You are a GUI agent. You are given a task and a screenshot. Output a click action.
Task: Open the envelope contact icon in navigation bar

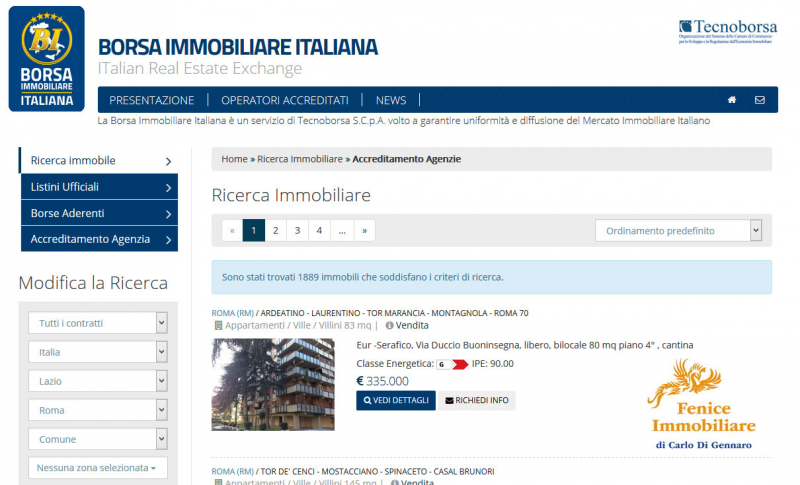tap(760, 100)
